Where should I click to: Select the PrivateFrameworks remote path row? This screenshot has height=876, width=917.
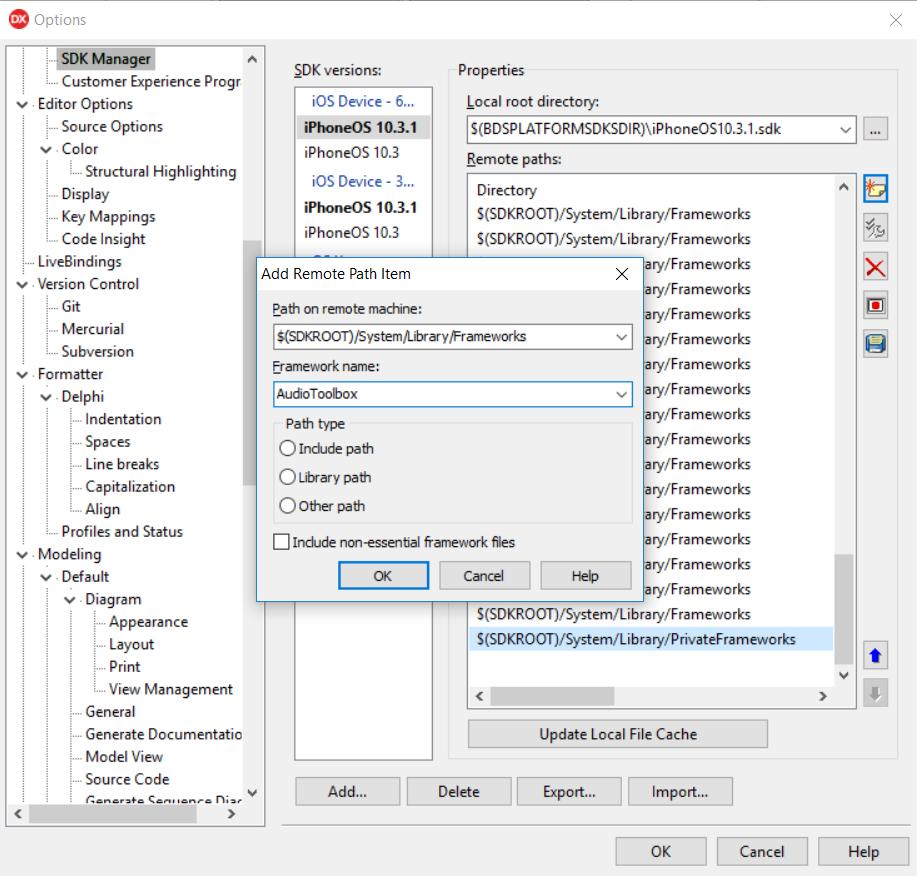point(650,639)
